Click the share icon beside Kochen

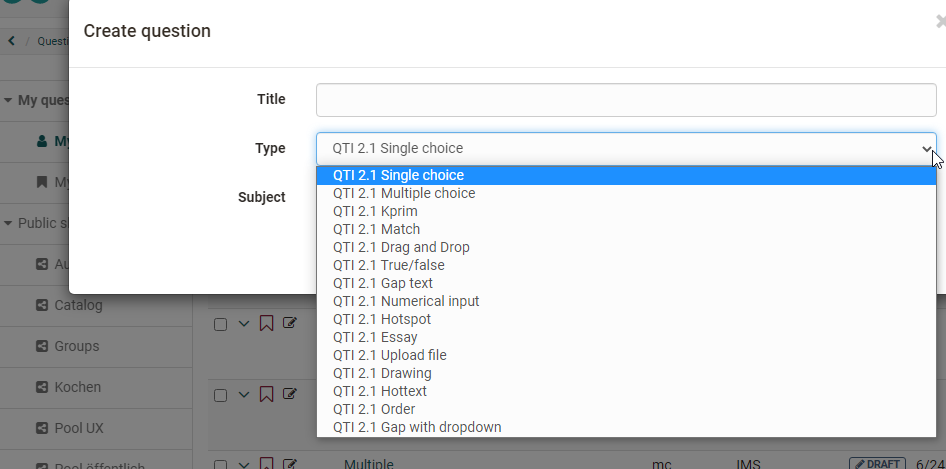click(x=42, y=387)
